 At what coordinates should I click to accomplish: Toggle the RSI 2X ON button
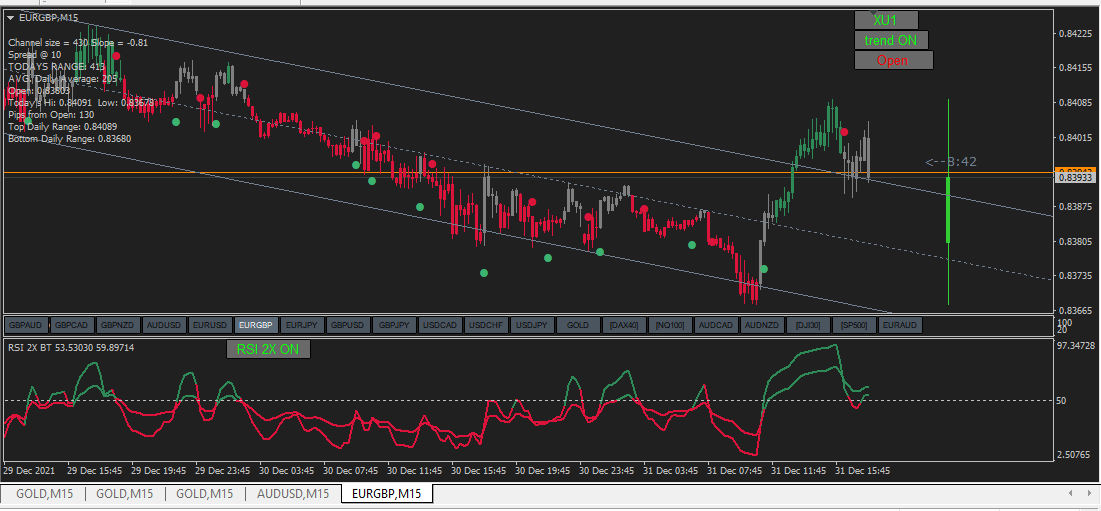268,349
